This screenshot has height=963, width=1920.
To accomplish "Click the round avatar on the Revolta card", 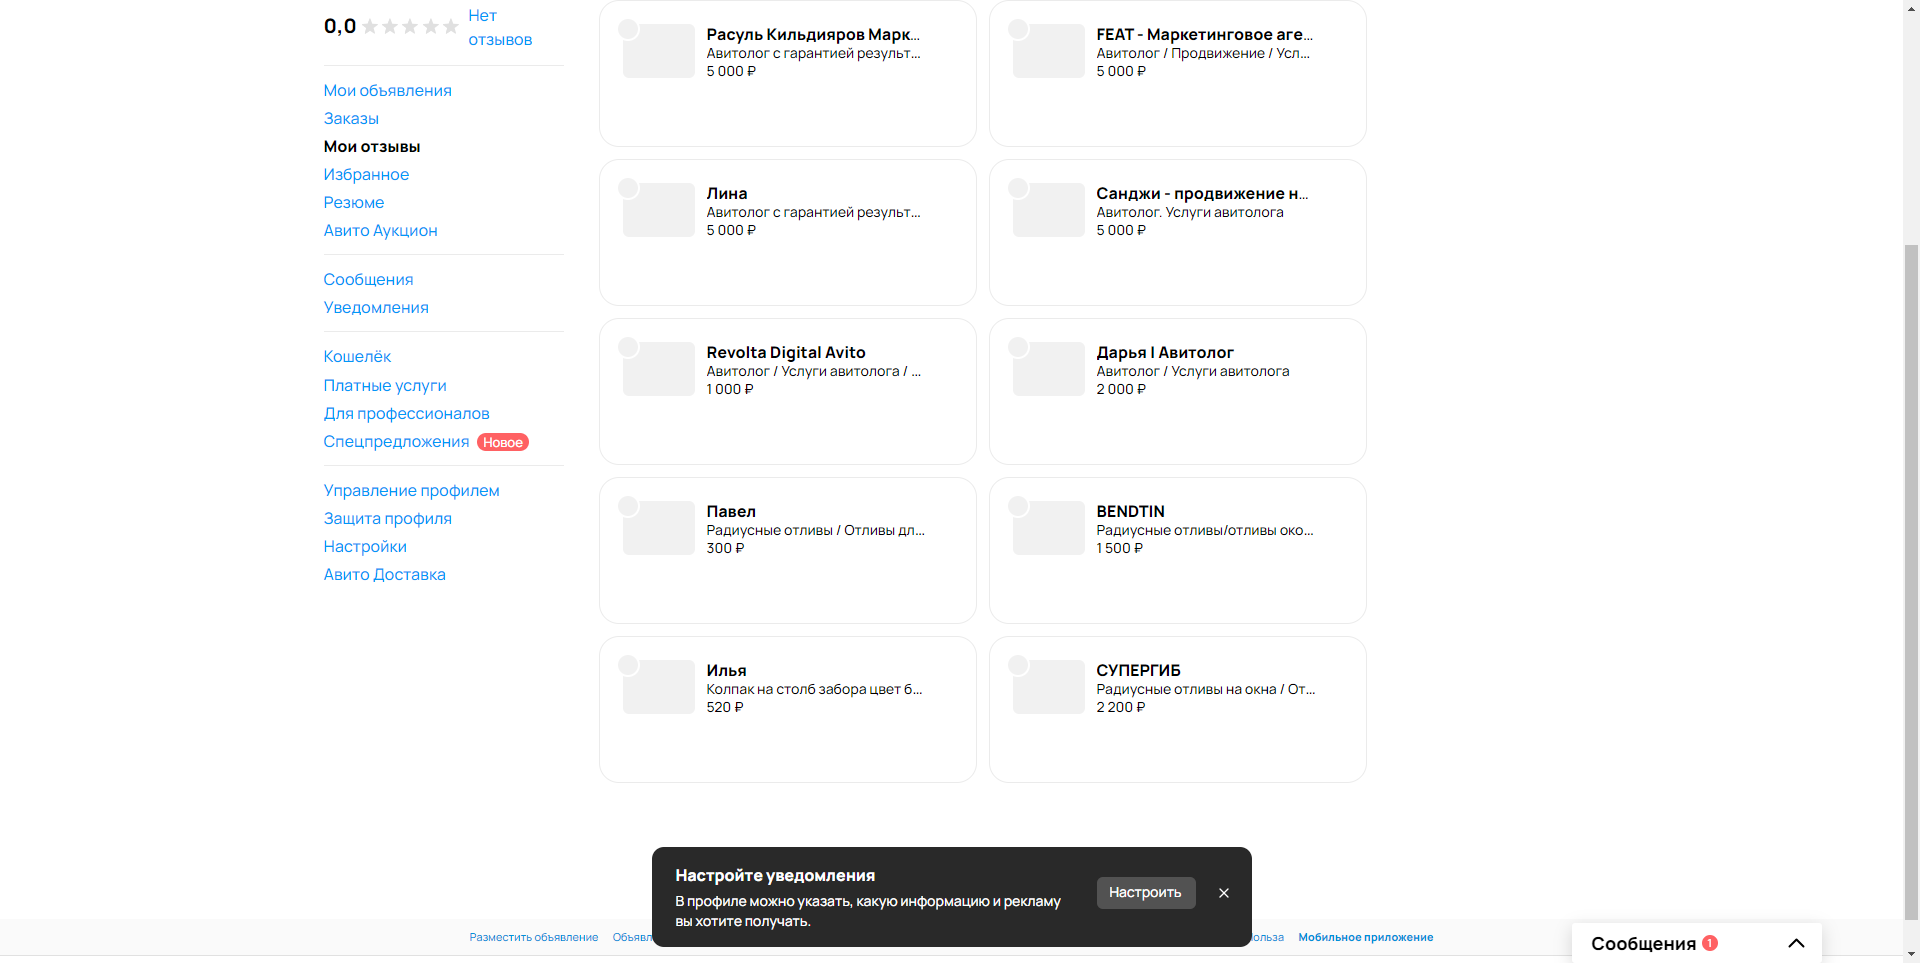I will 628,347.
